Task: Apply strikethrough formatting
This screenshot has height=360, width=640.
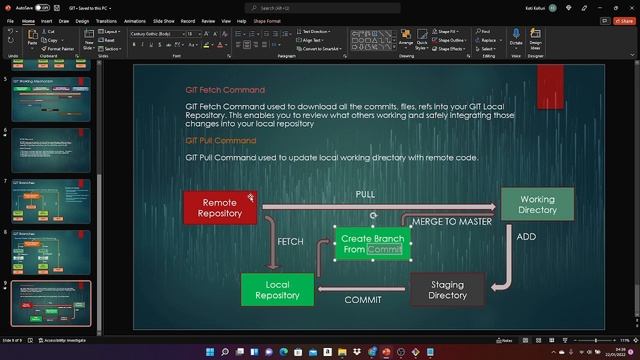Action: 168,45
